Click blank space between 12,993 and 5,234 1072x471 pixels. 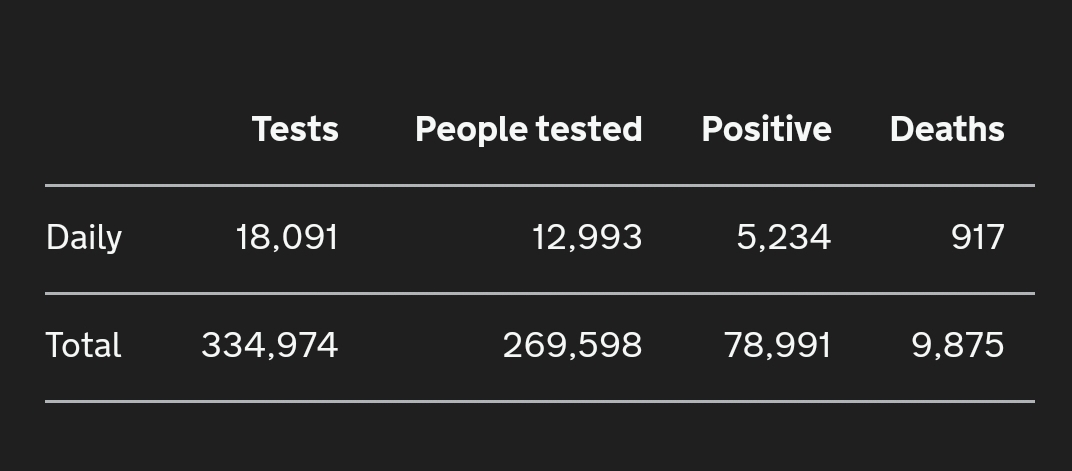(689, 238)
